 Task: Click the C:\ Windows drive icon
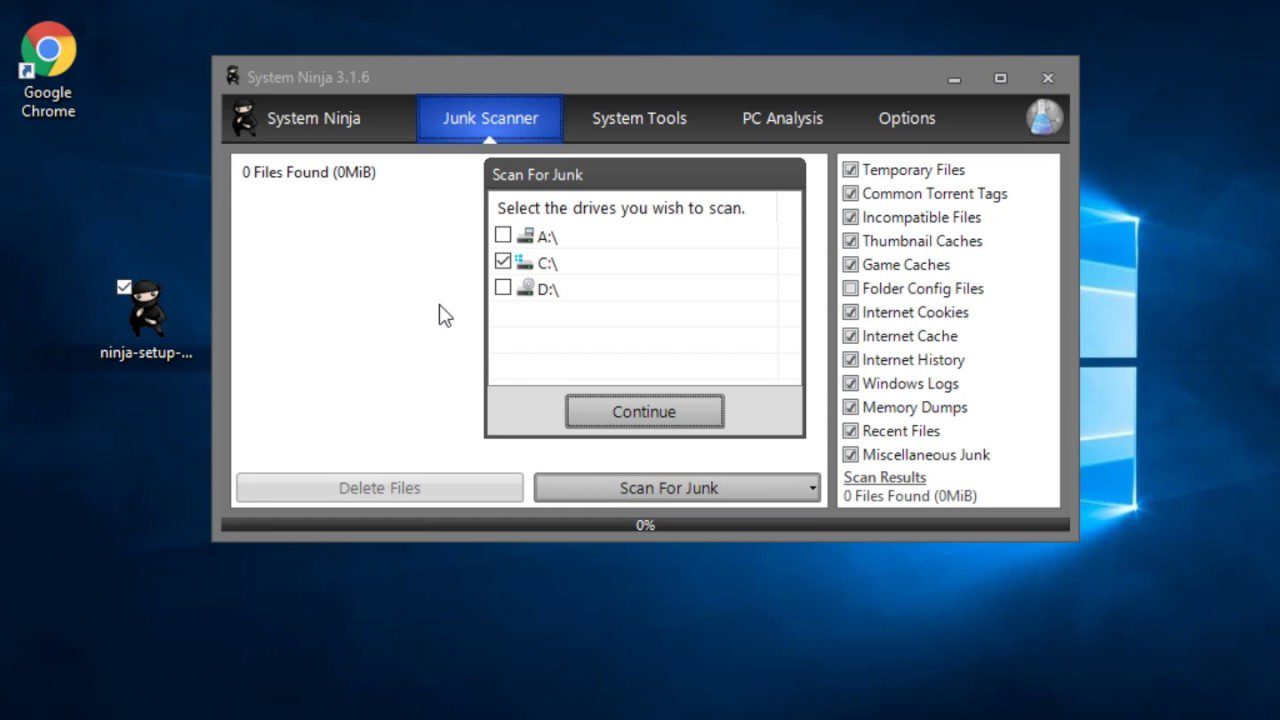coord(525,262)
